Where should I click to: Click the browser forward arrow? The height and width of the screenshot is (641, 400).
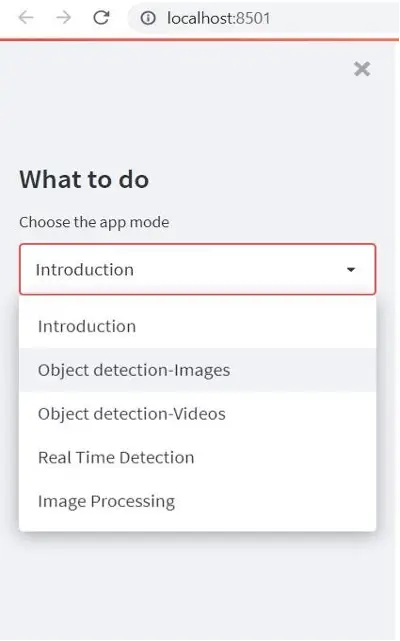tap(63, 18)
